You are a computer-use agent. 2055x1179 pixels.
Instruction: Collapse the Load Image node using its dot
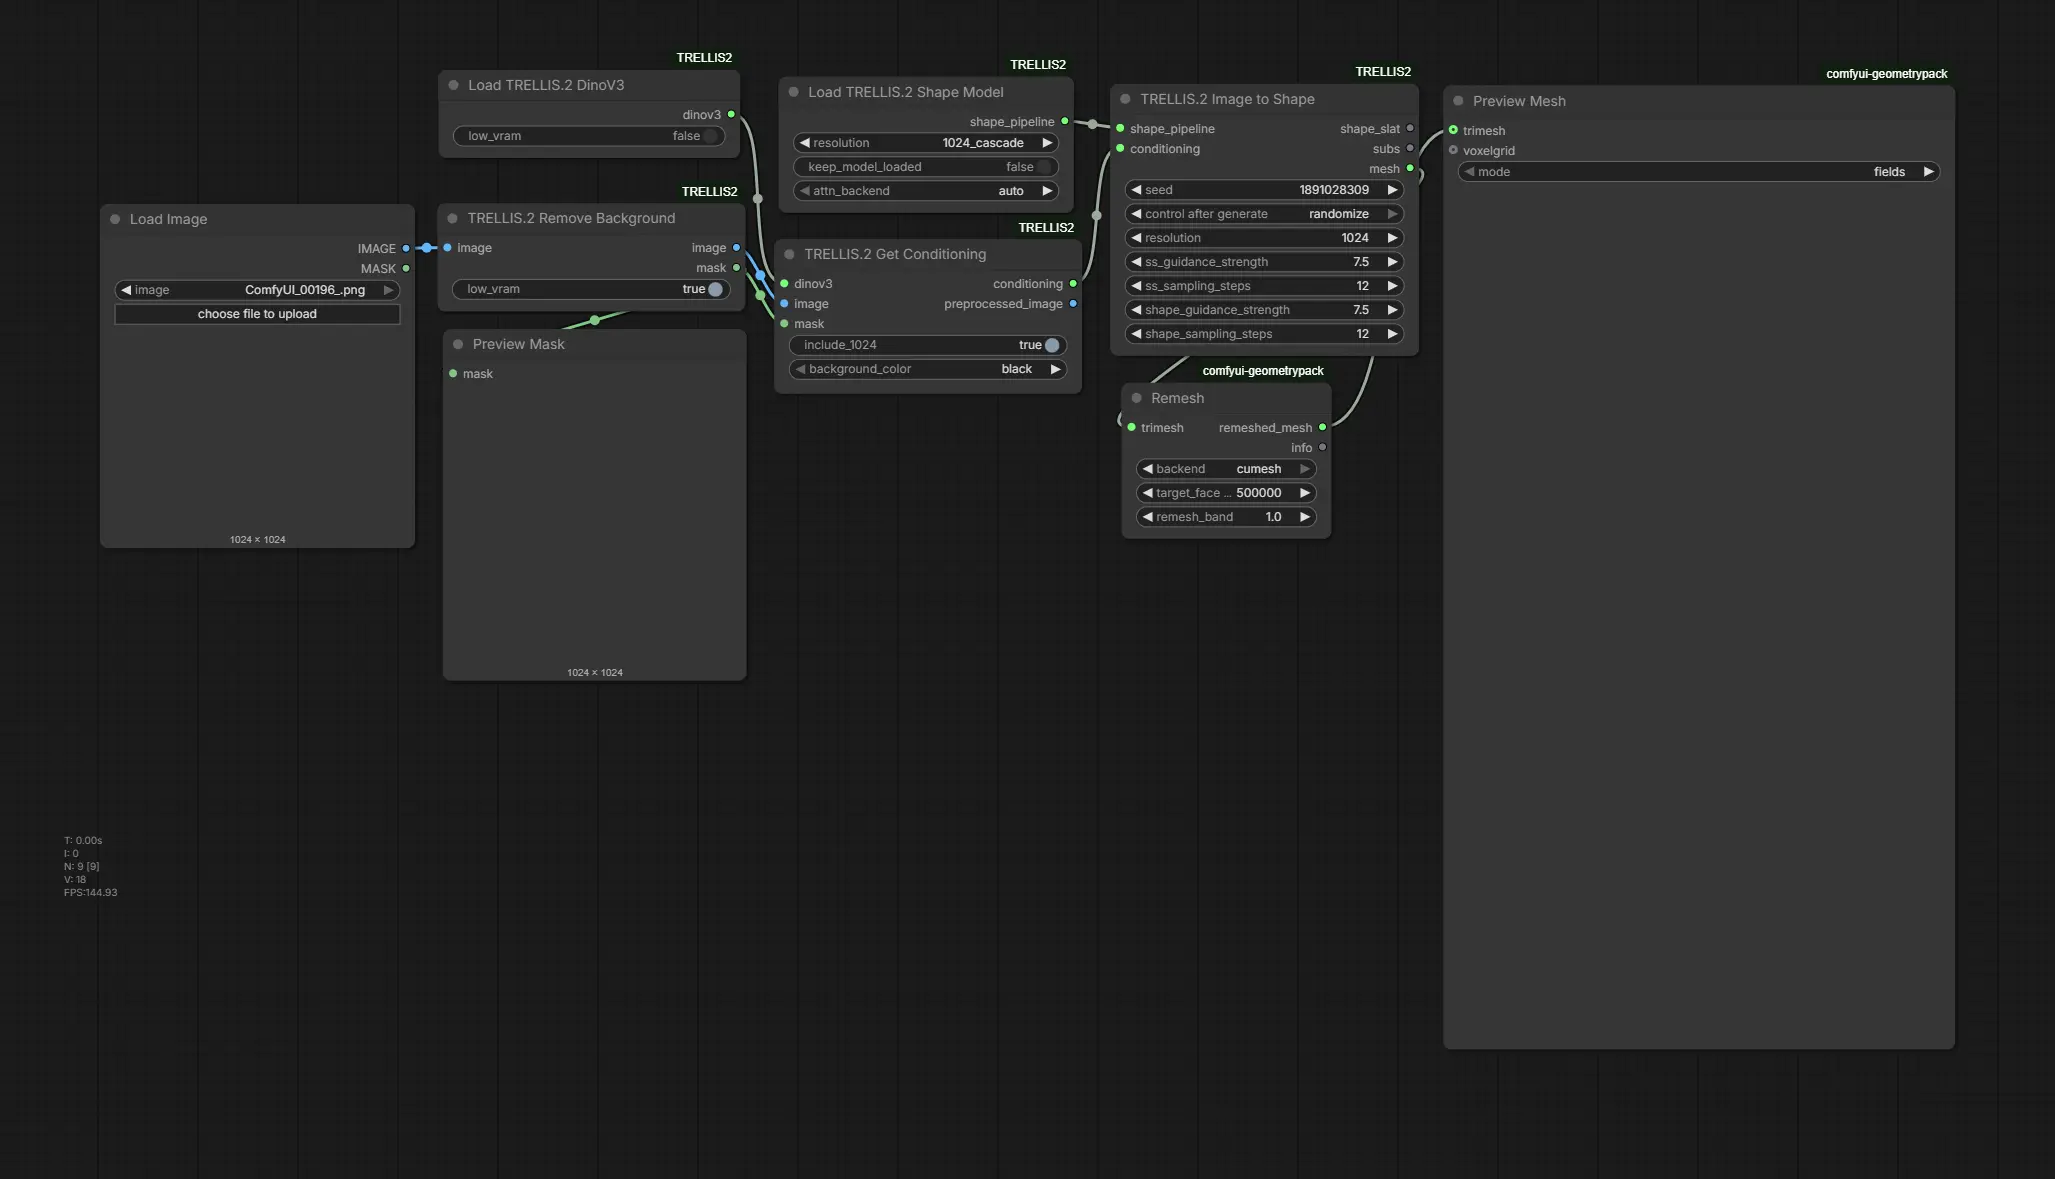(x=115, y=219)
